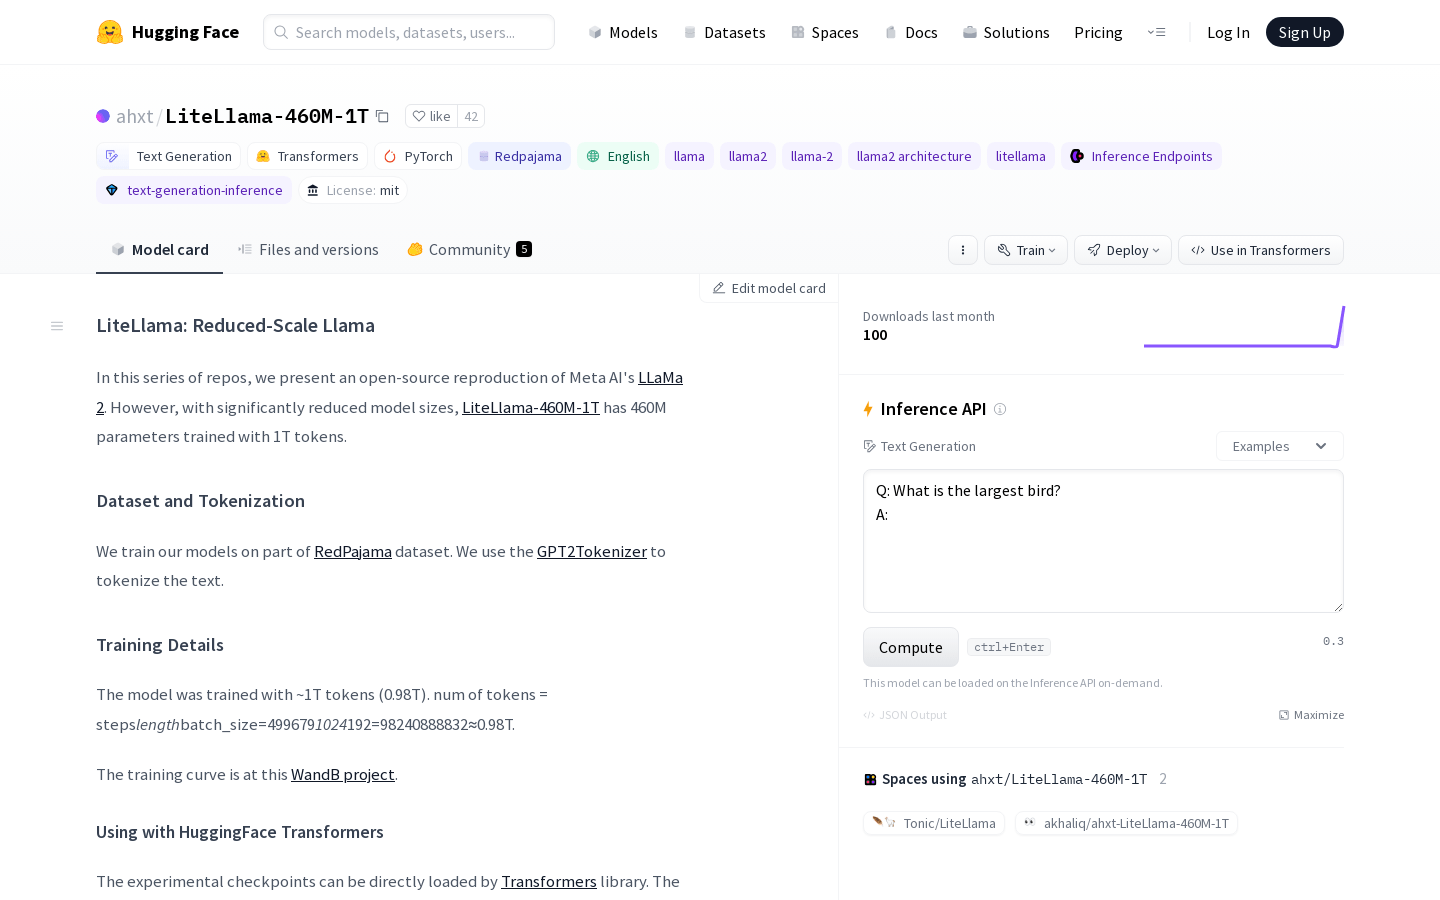Screen dimensions: 1440x900
Task: Open the Transformers library link
Action: 549,881
